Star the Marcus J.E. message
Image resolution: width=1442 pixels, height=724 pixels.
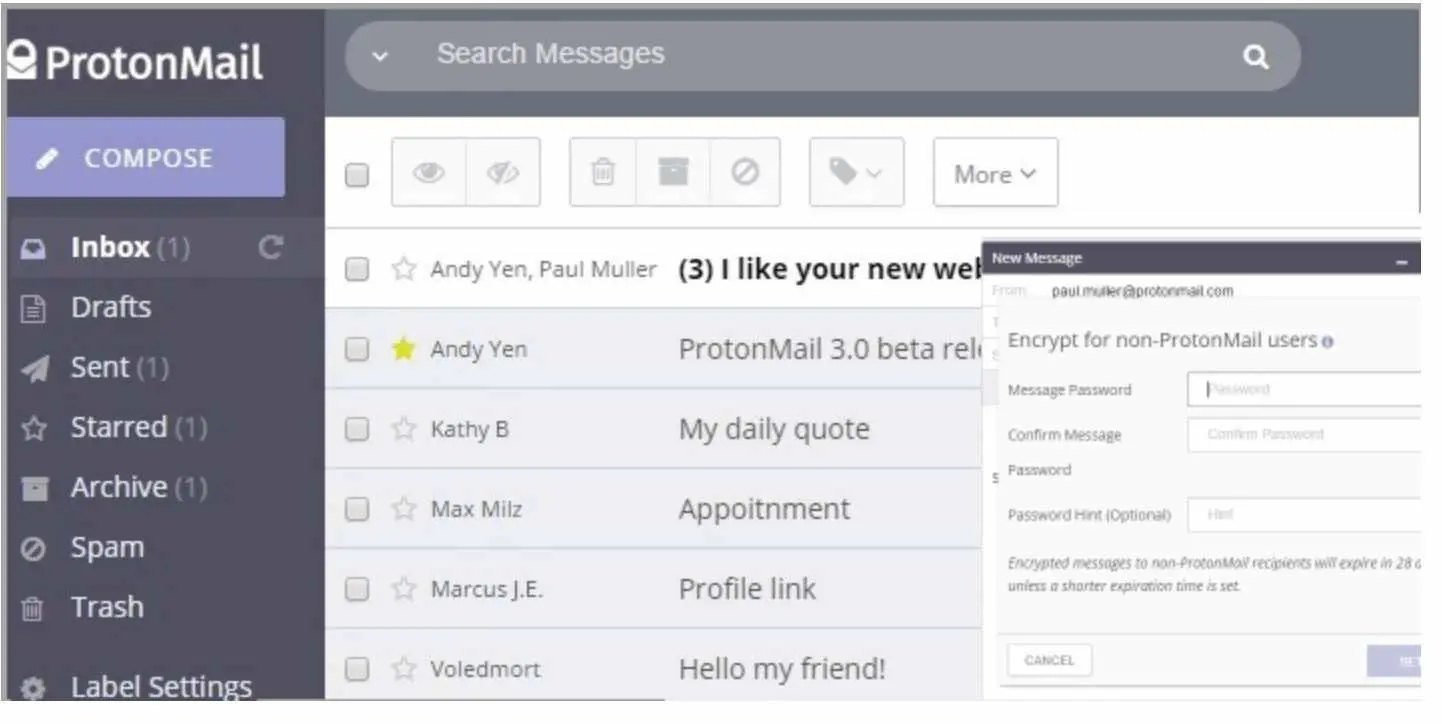tap(403, 589)
